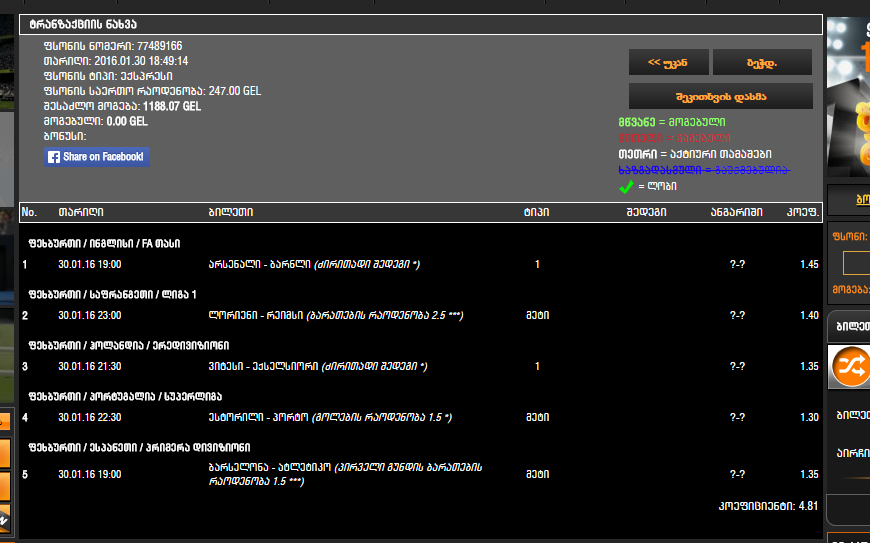Click the total coefficient 4.81
The image size is (870, 543).
click(x=808, y=506)
